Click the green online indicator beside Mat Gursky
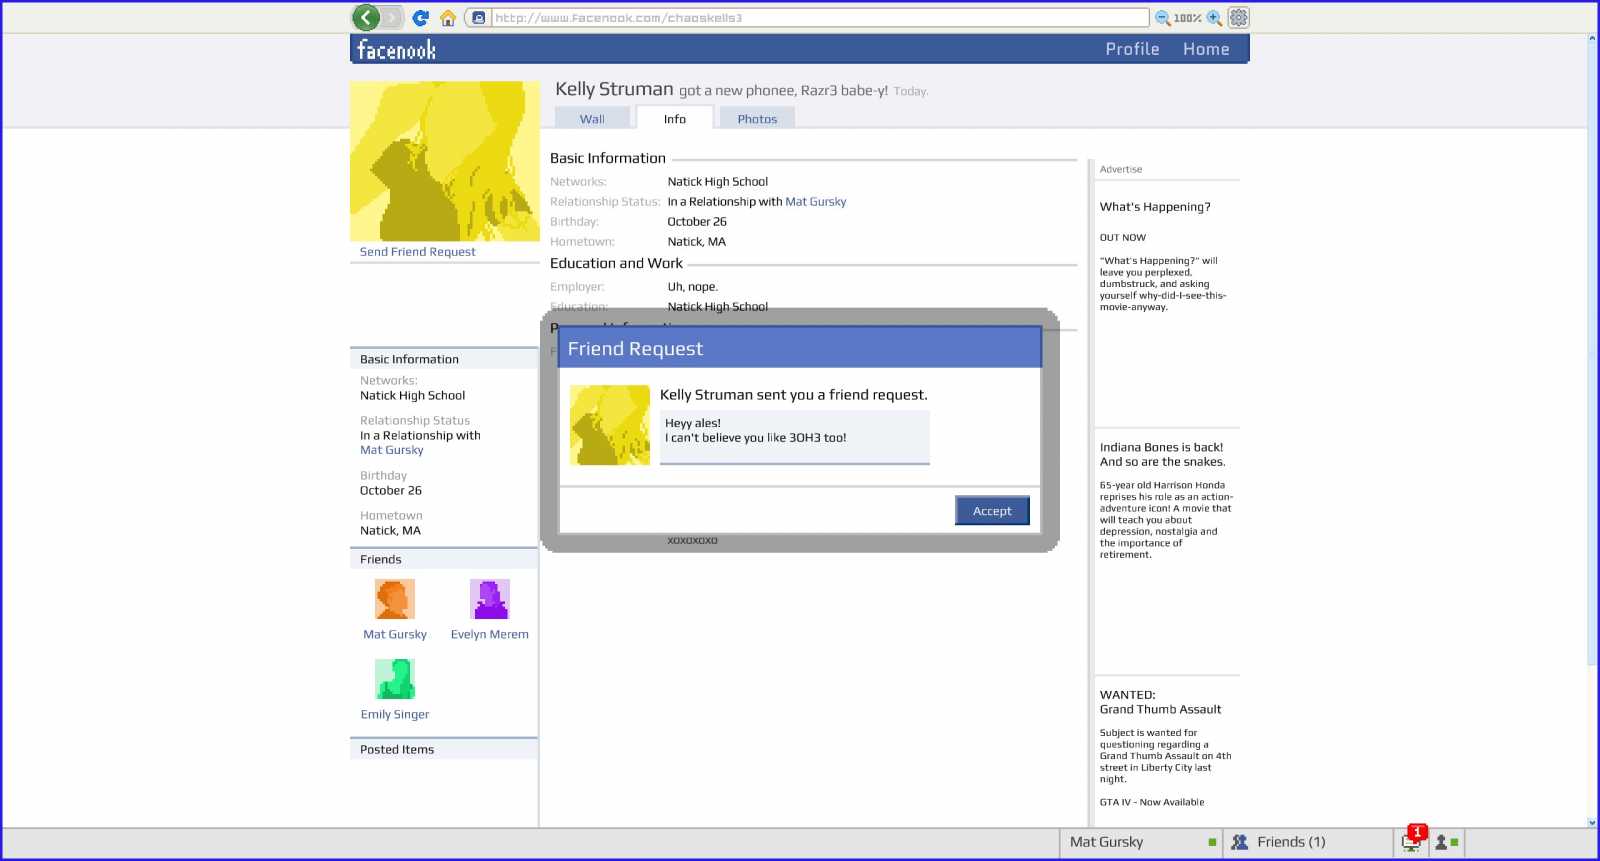Image resolution: width=1600 pixels, height=861 pixels. tap(1212, 843)
